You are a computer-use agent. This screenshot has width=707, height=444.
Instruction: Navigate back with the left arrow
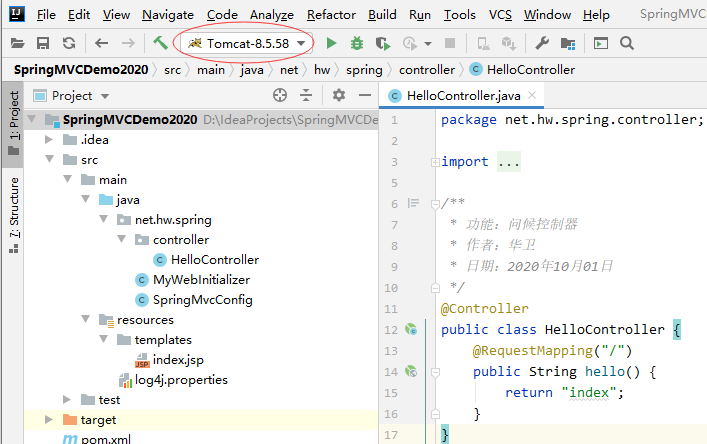click(x=101, y=43)
